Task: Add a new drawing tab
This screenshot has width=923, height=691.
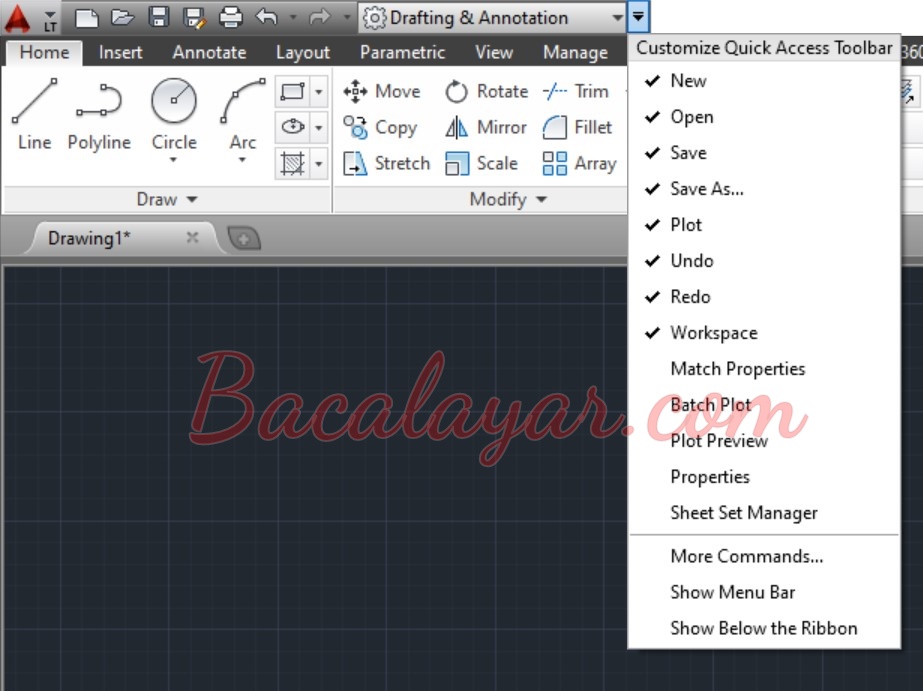Action: point(244,238)
